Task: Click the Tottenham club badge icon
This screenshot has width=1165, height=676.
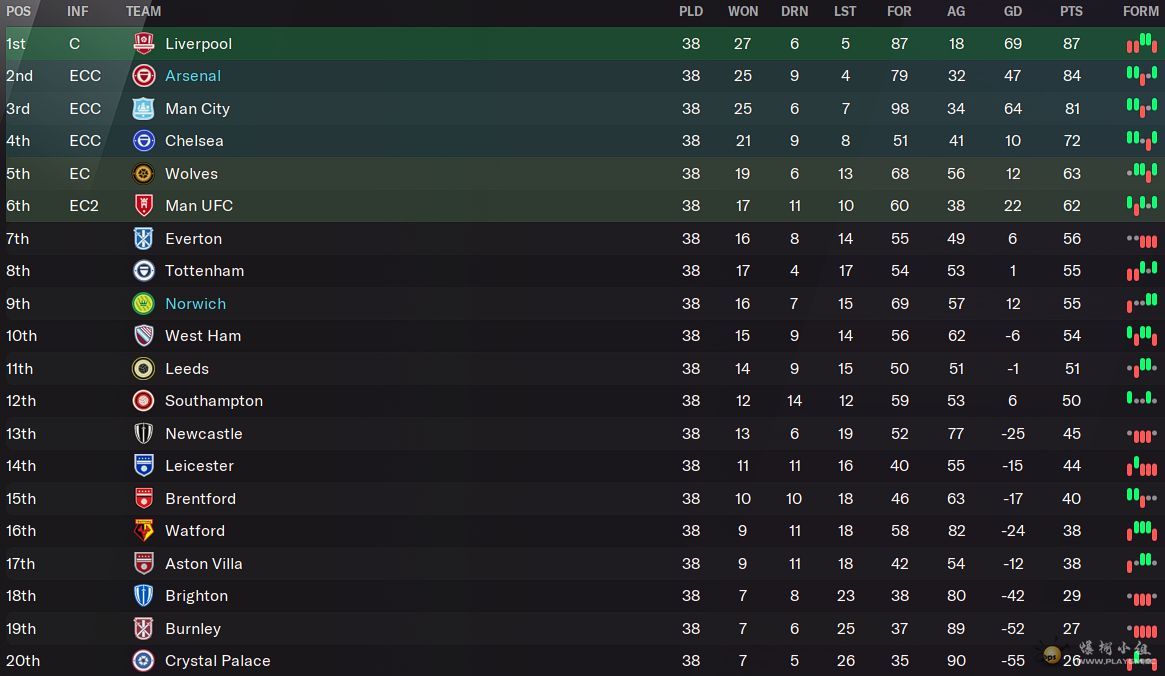Action: point(144,271)
